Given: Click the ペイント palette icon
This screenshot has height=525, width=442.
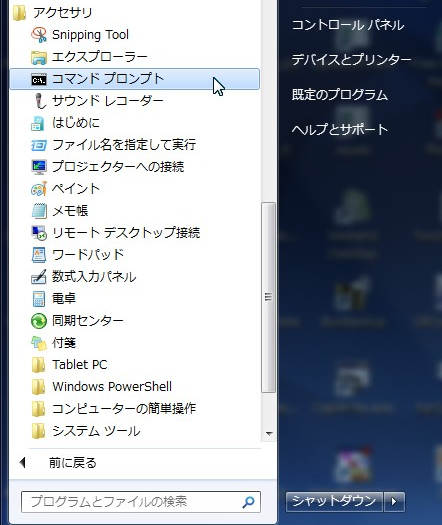Looking at the screenshot, I should pyautogui.click(x=39, y=189).
